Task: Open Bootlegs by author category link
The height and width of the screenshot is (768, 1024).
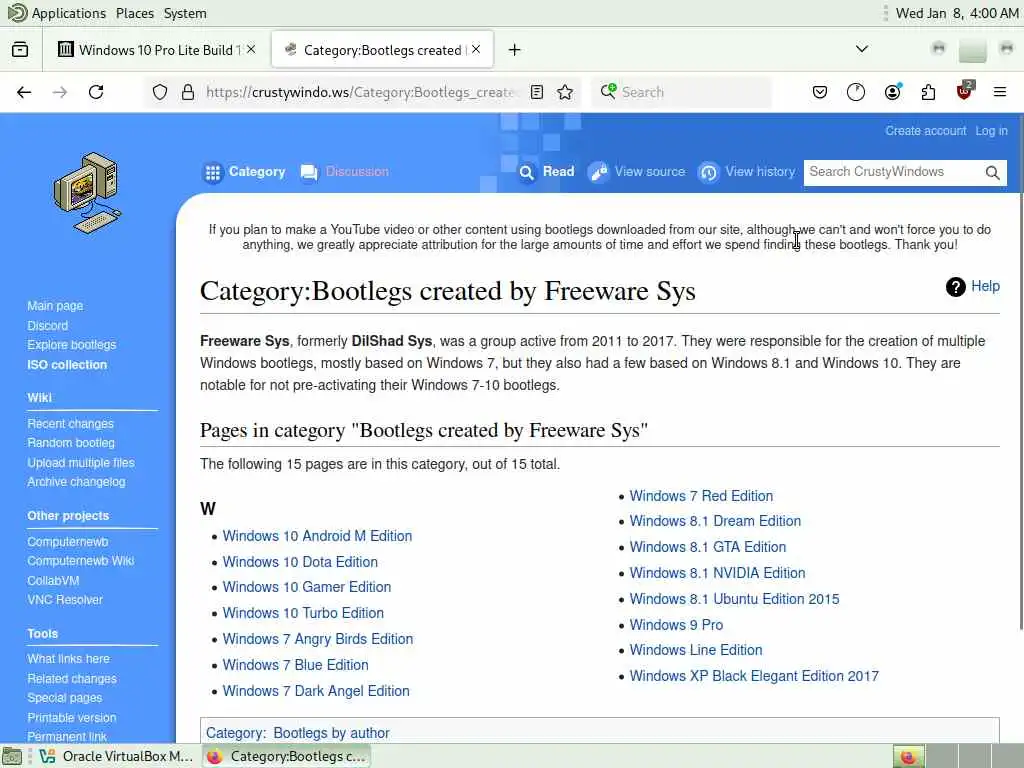Action: coord(331,733)
